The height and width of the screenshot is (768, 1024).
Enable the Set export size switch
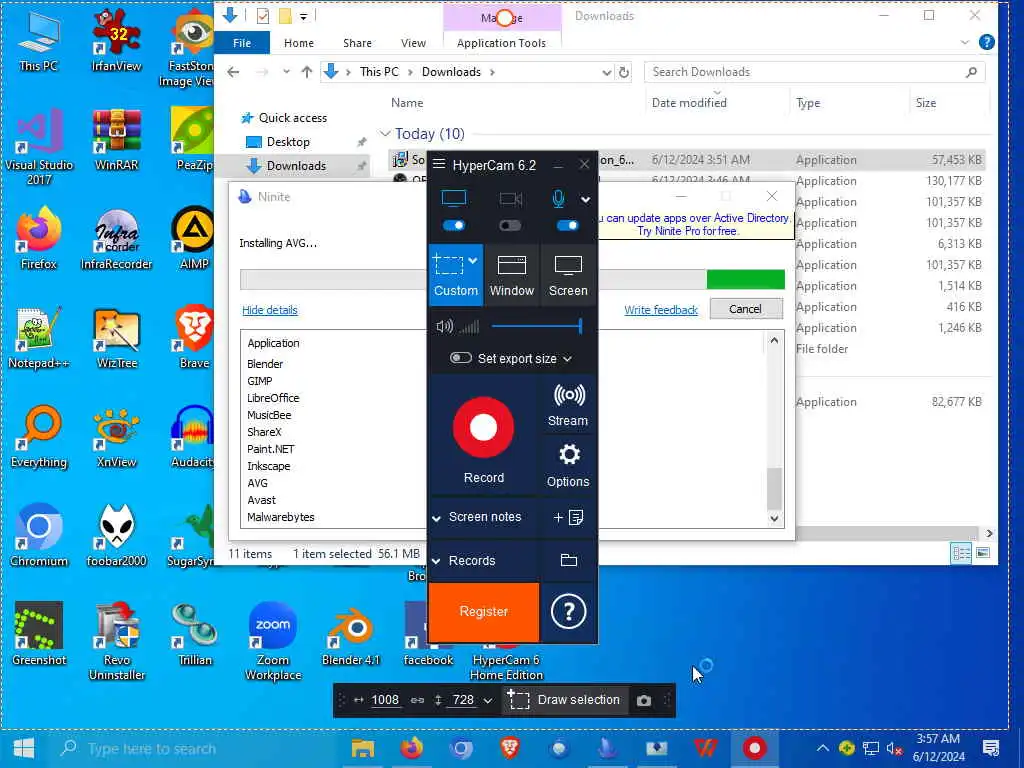coord(460,358)
